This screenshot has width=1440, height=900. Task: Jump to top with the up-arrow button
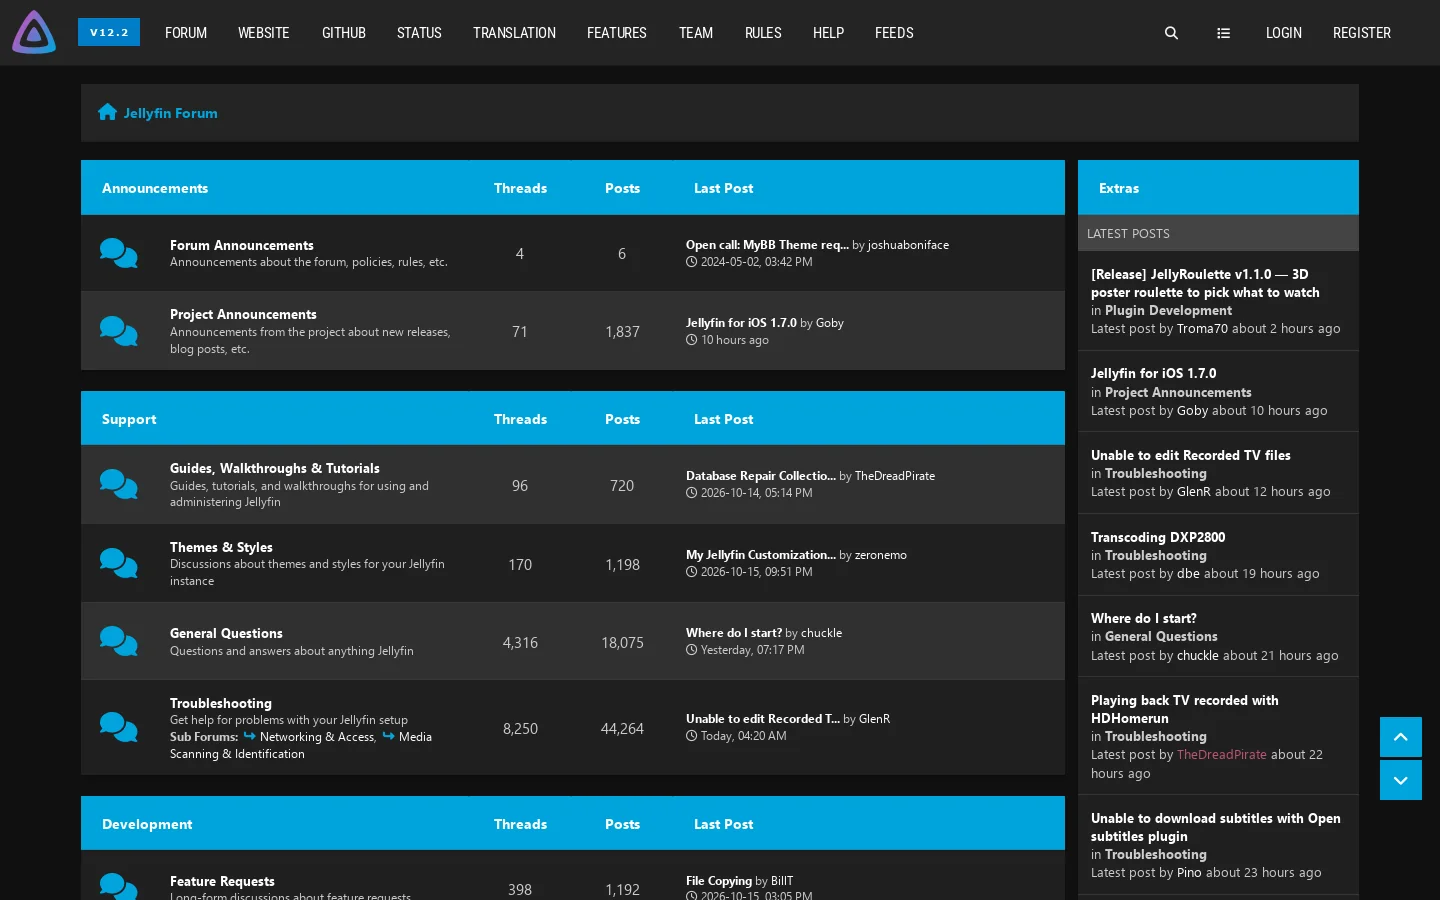click(x=1401, y=737)
